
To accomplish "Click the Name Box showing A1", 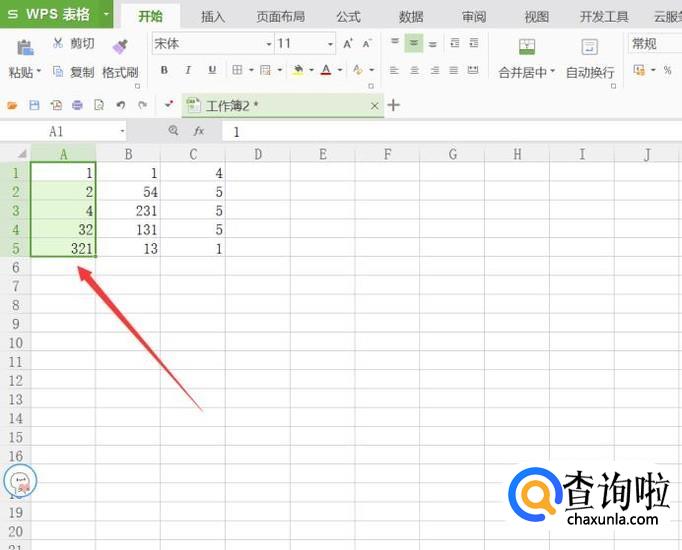I will [59, 132].
